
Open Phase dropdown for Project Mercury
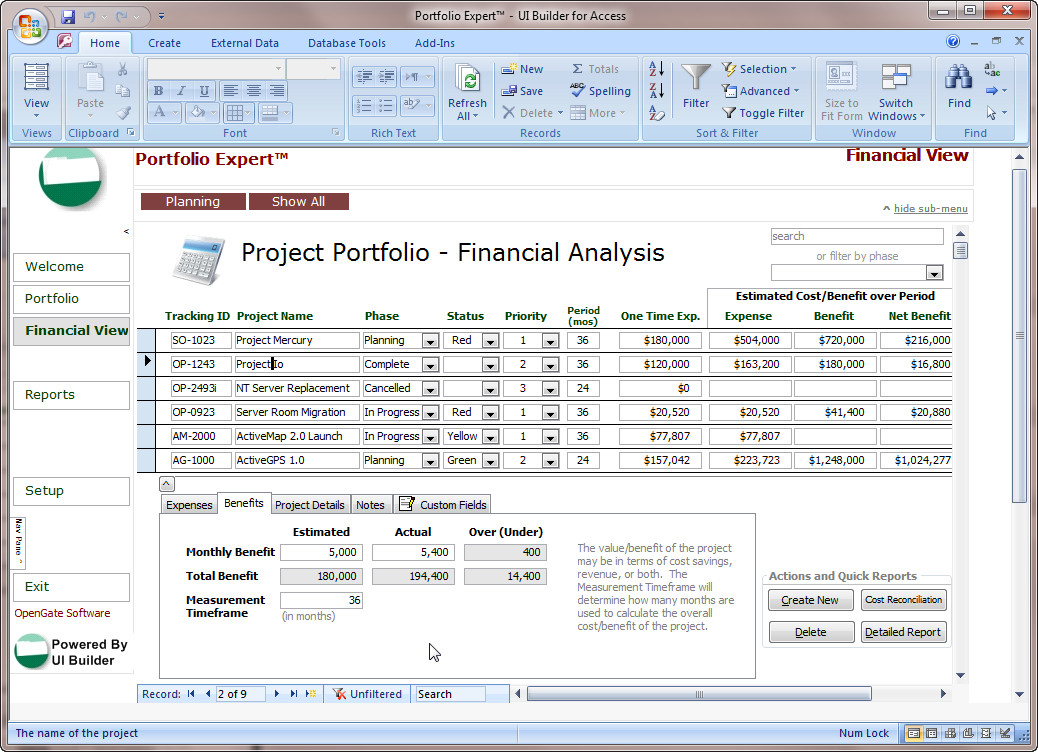coord(430,341)
